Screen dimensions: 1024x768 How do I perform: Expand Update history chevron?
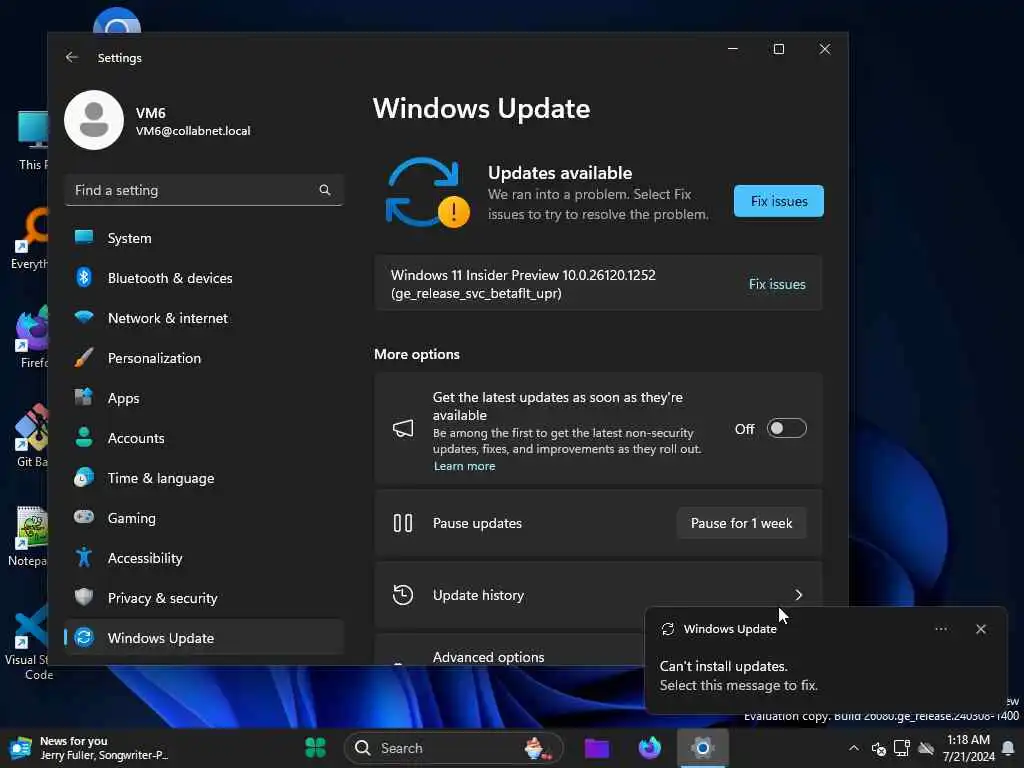[x=798, y=595]
